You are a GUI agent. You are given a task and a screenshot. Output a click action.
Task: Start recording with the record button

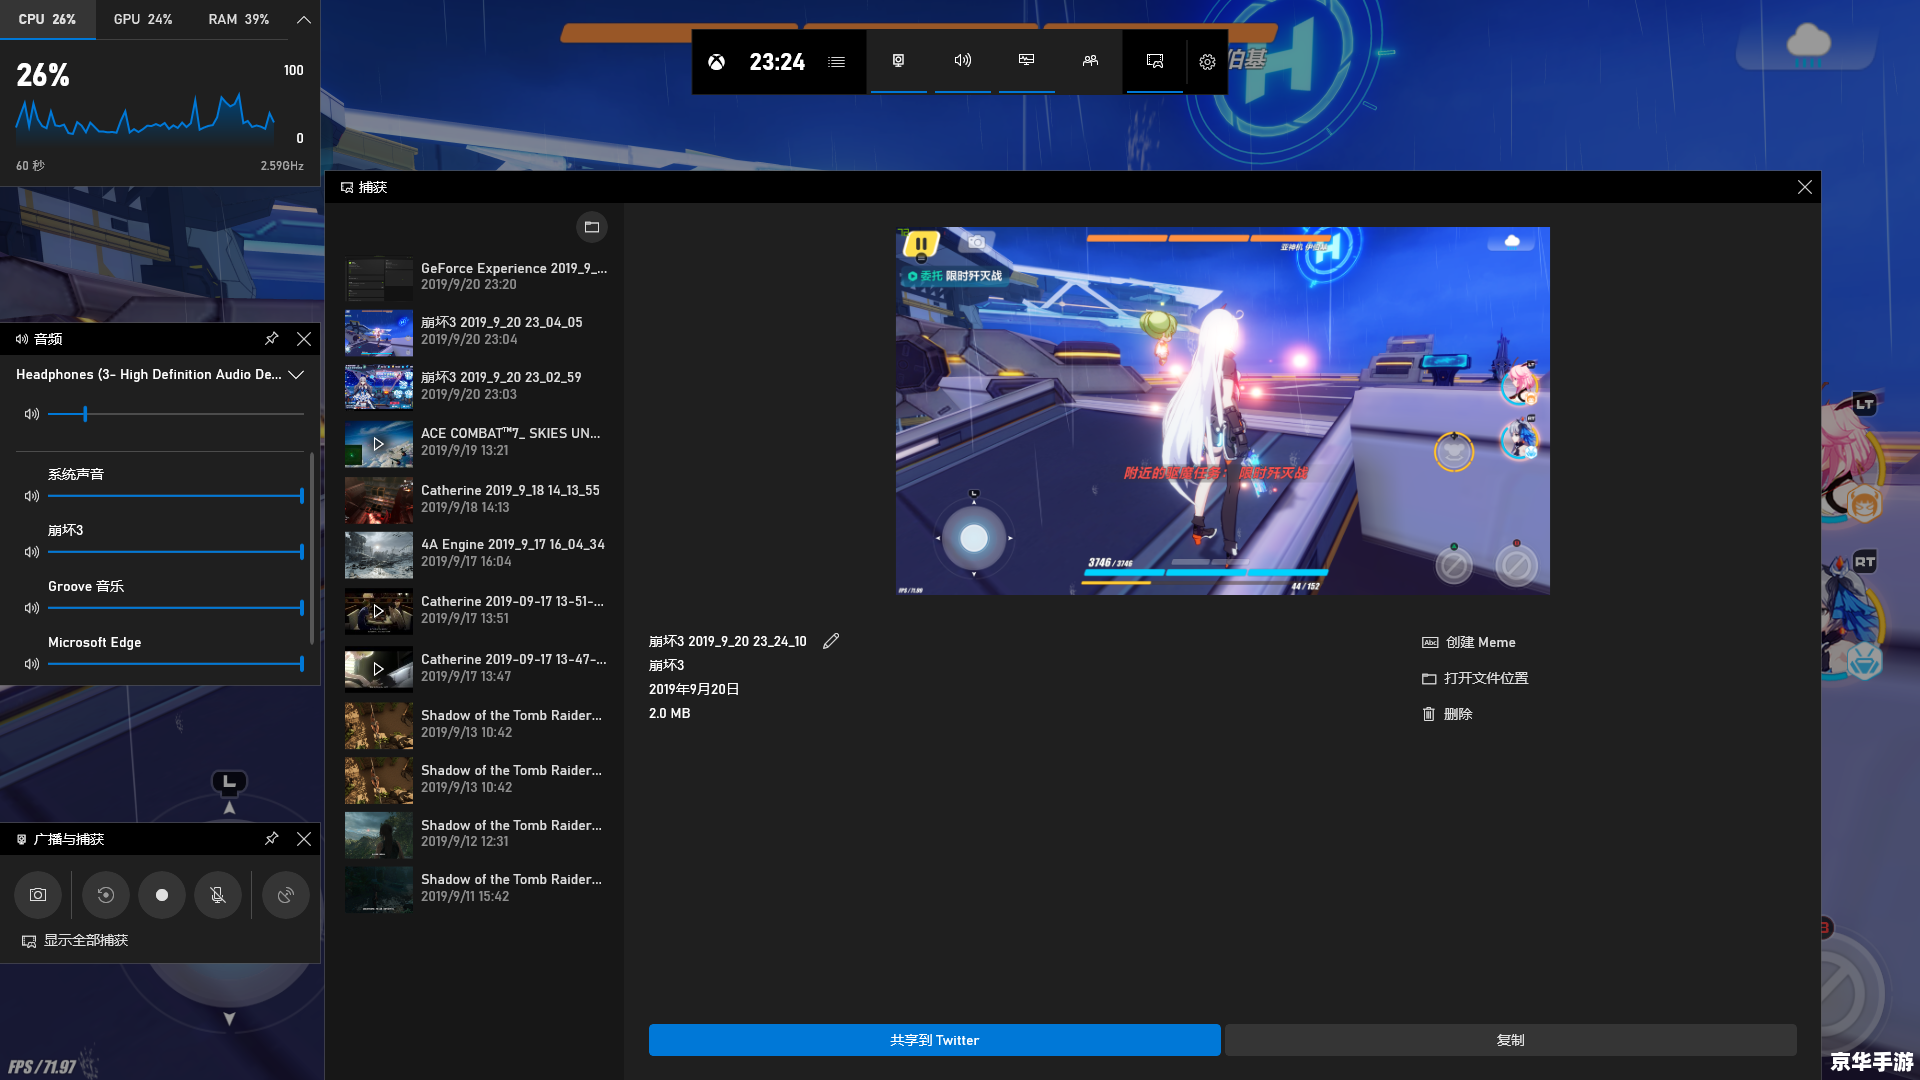tap(162, 895)
